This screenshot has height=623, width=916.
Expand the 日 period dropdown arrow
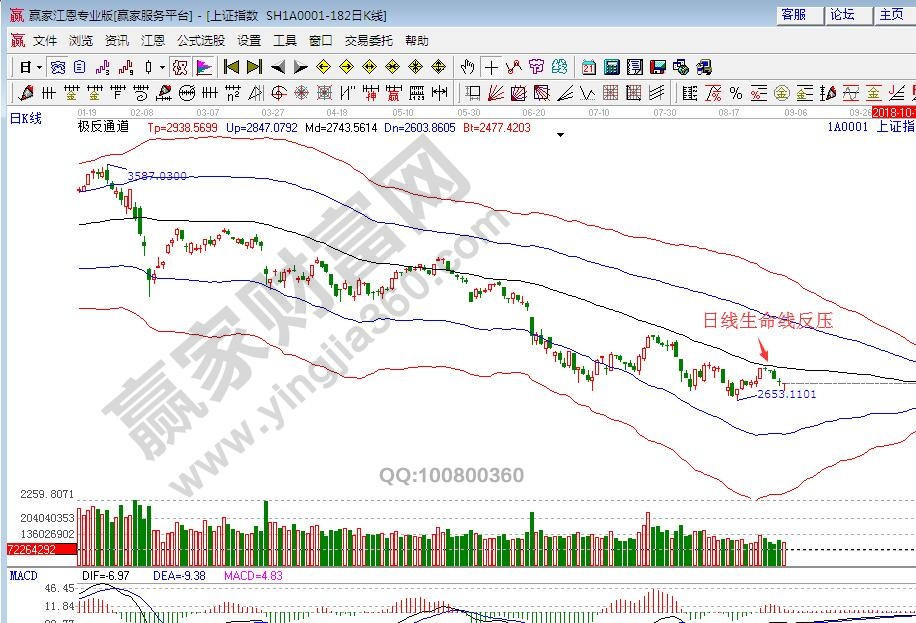[39, 67]
